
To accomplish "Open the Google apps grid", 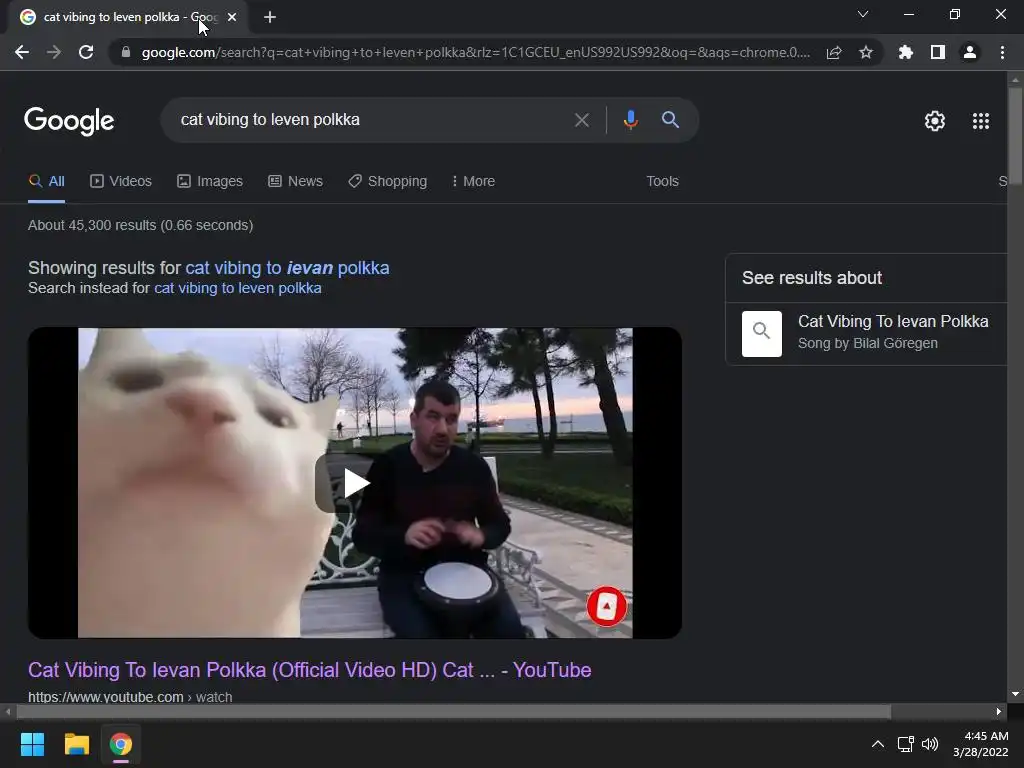I will click(981, 121).
